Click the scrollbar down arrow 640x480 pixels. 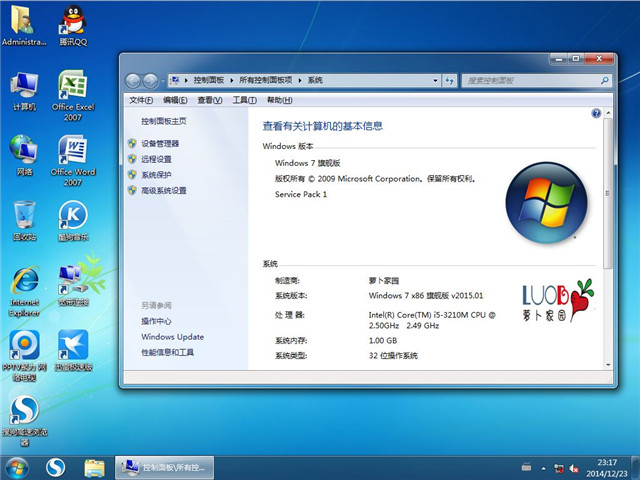[x=608, y=365]
